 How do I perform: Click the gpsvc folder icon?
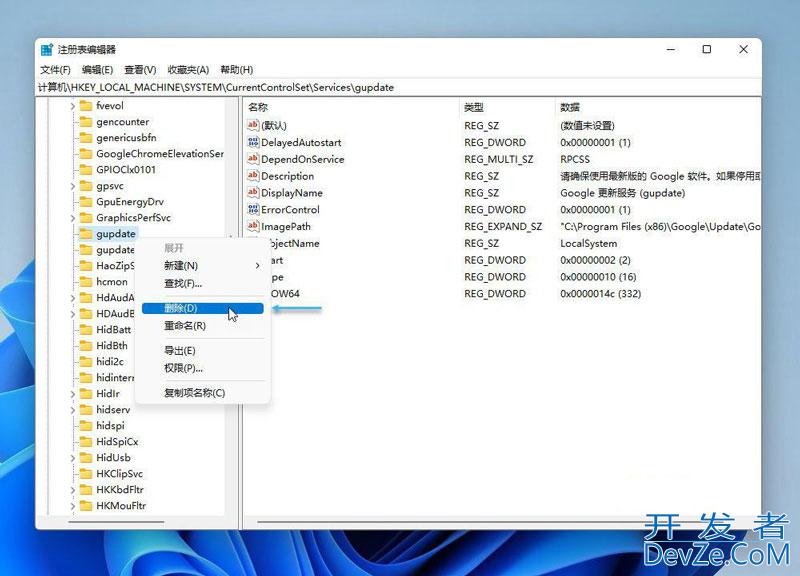[86, 186]
